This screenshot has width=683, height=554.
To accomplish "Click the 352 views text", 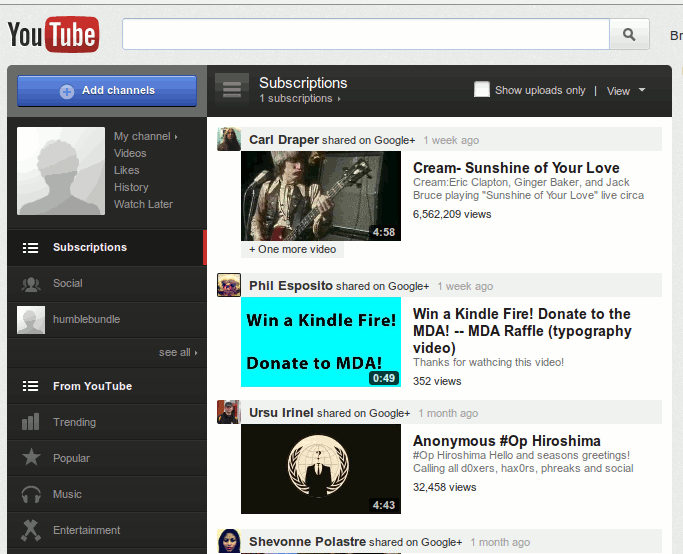I will point(437,381).
